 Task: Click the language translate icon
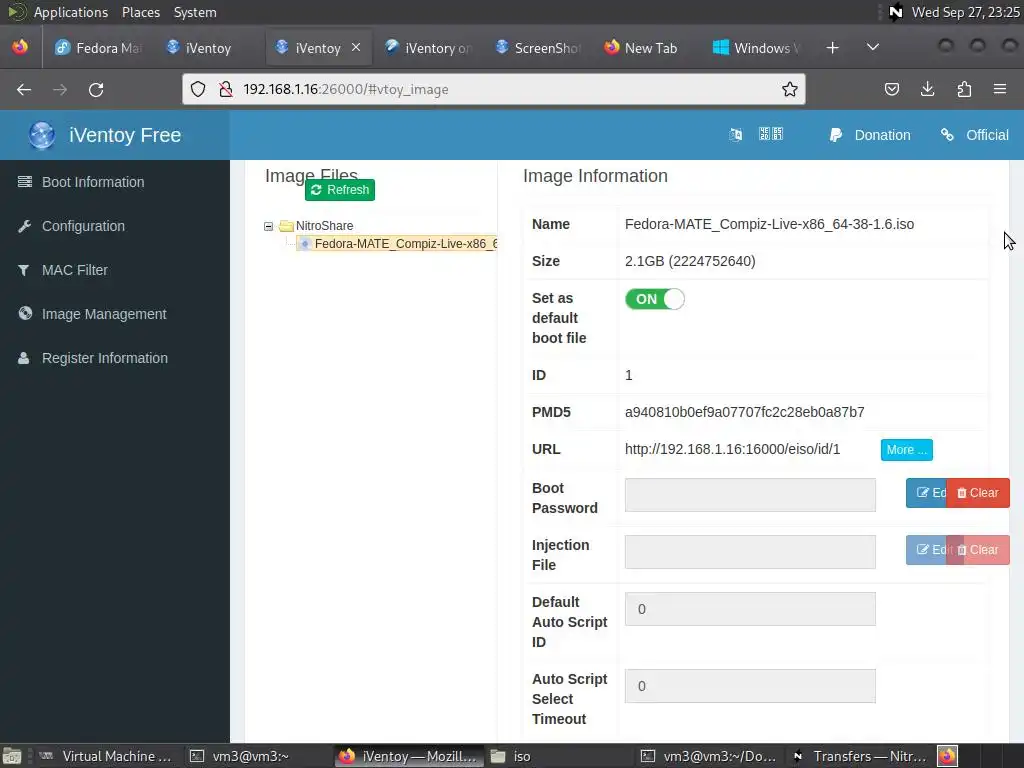(735, 135)
